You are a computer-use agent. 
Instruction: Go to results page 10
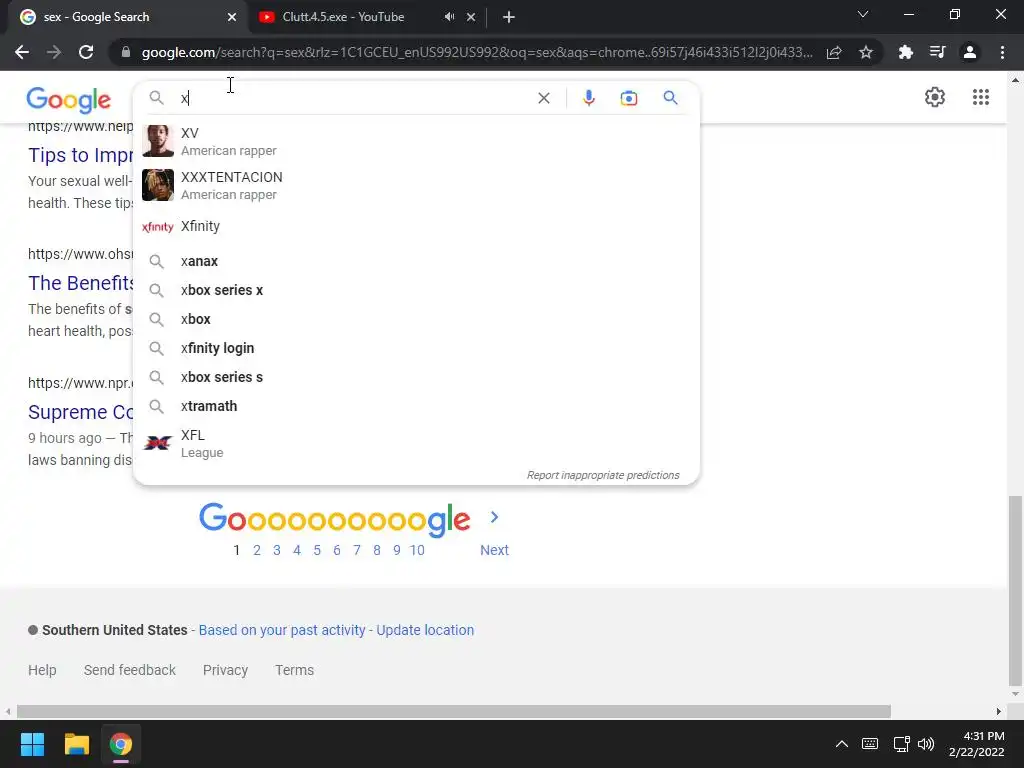point(417,551)
